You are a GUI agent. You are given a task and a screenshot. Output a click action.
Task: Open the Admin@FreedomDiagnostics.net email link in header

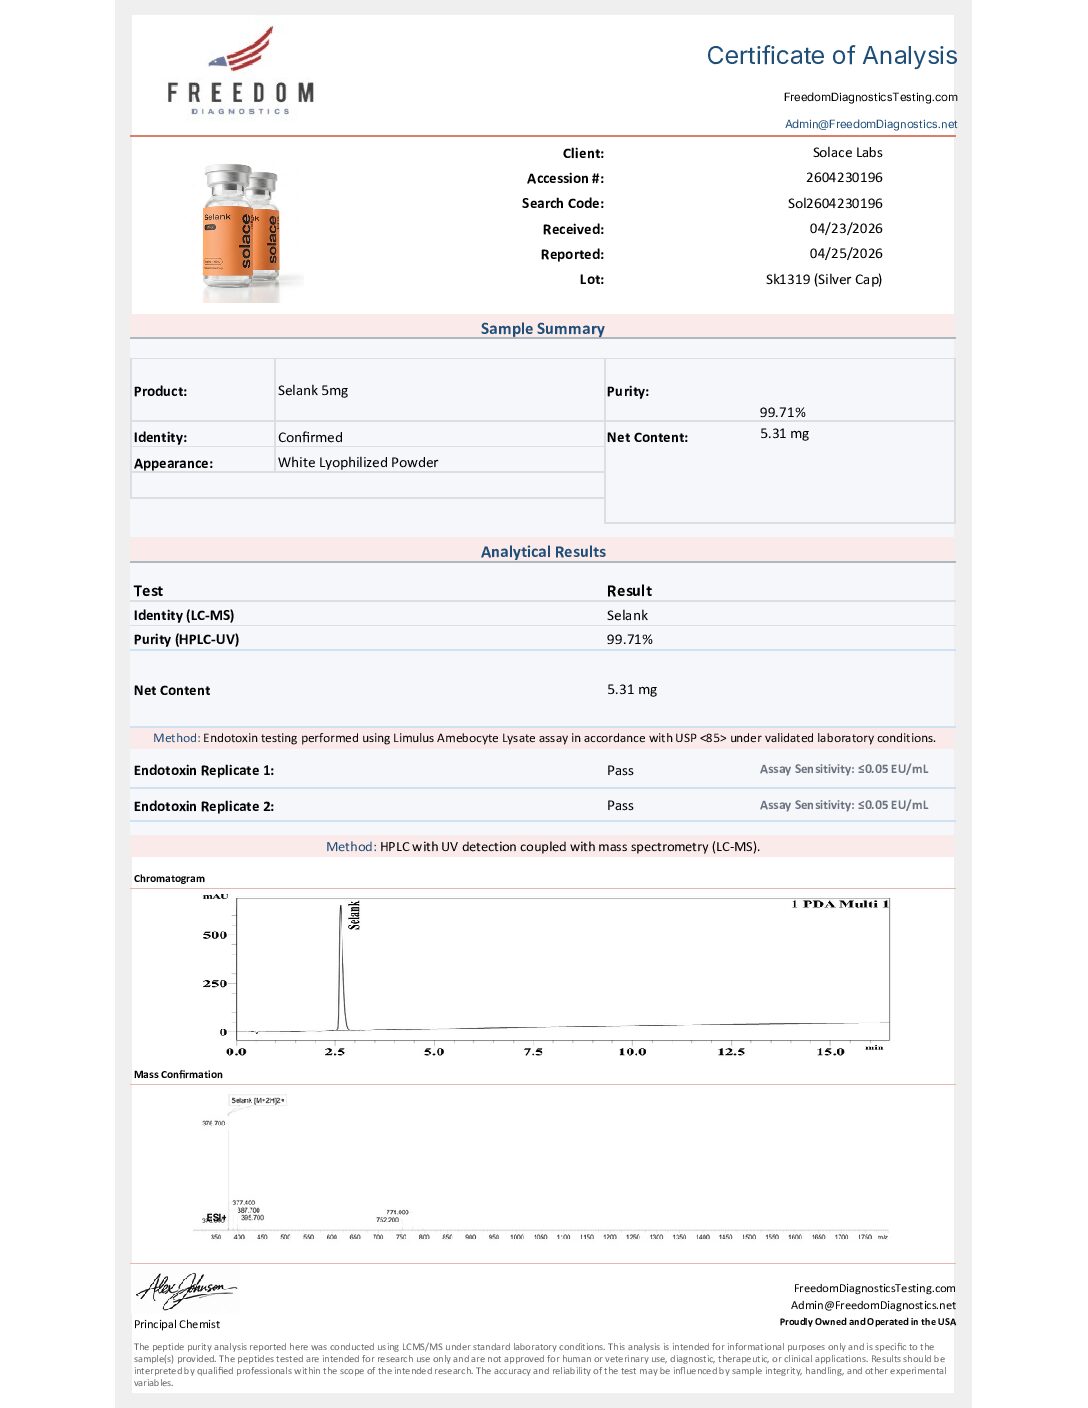[x=871, y=124]
